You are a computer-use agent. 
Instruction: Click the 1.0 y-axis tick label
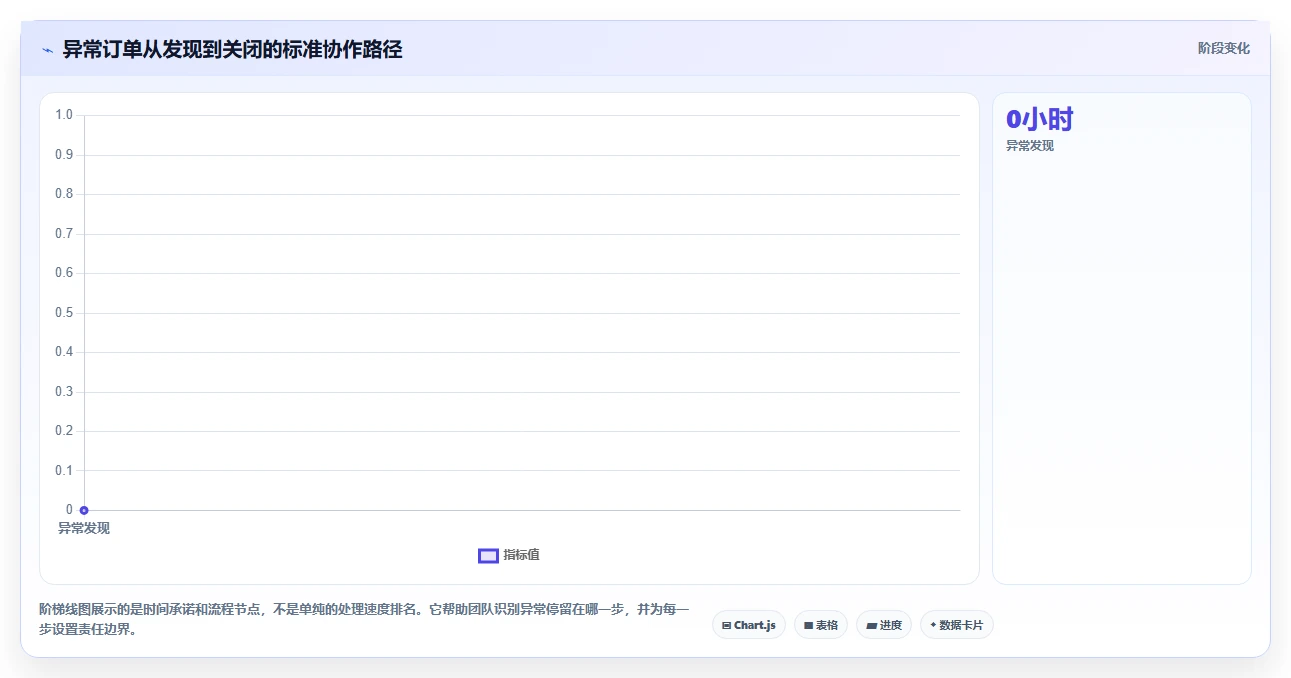64,115
